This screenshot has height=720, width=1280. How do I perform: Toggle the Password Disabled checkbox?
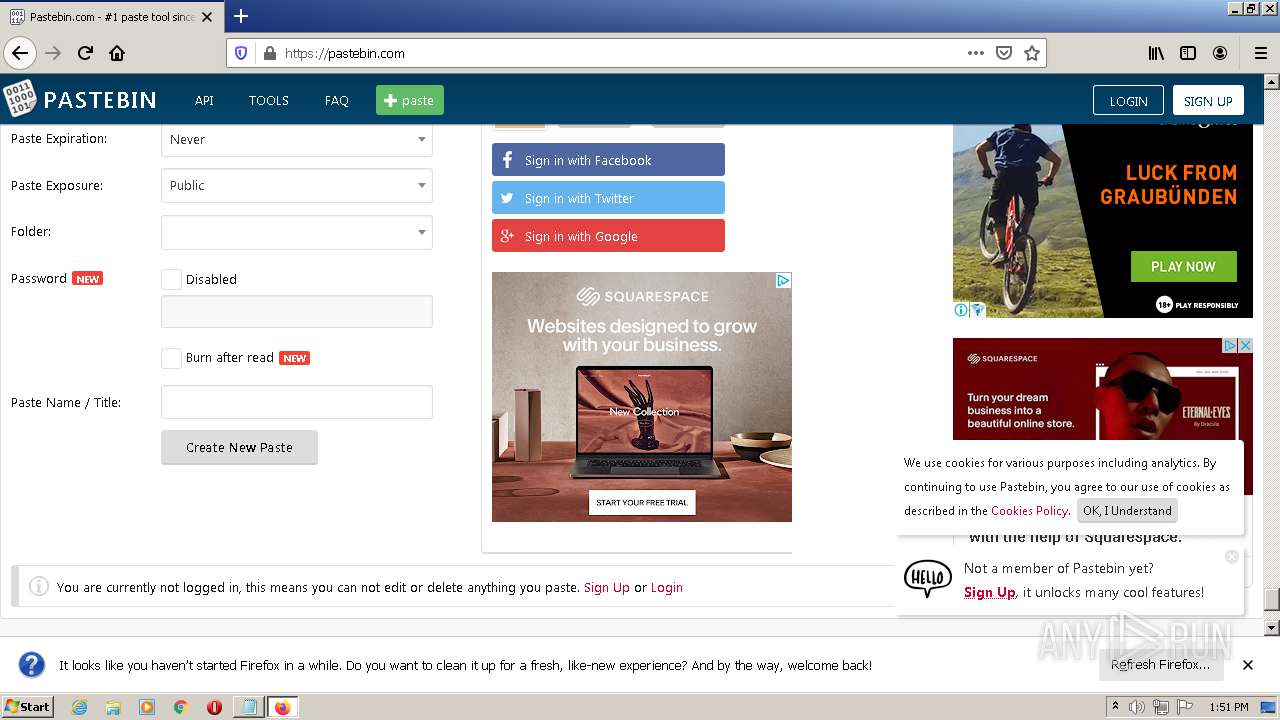tap(172, 280)
